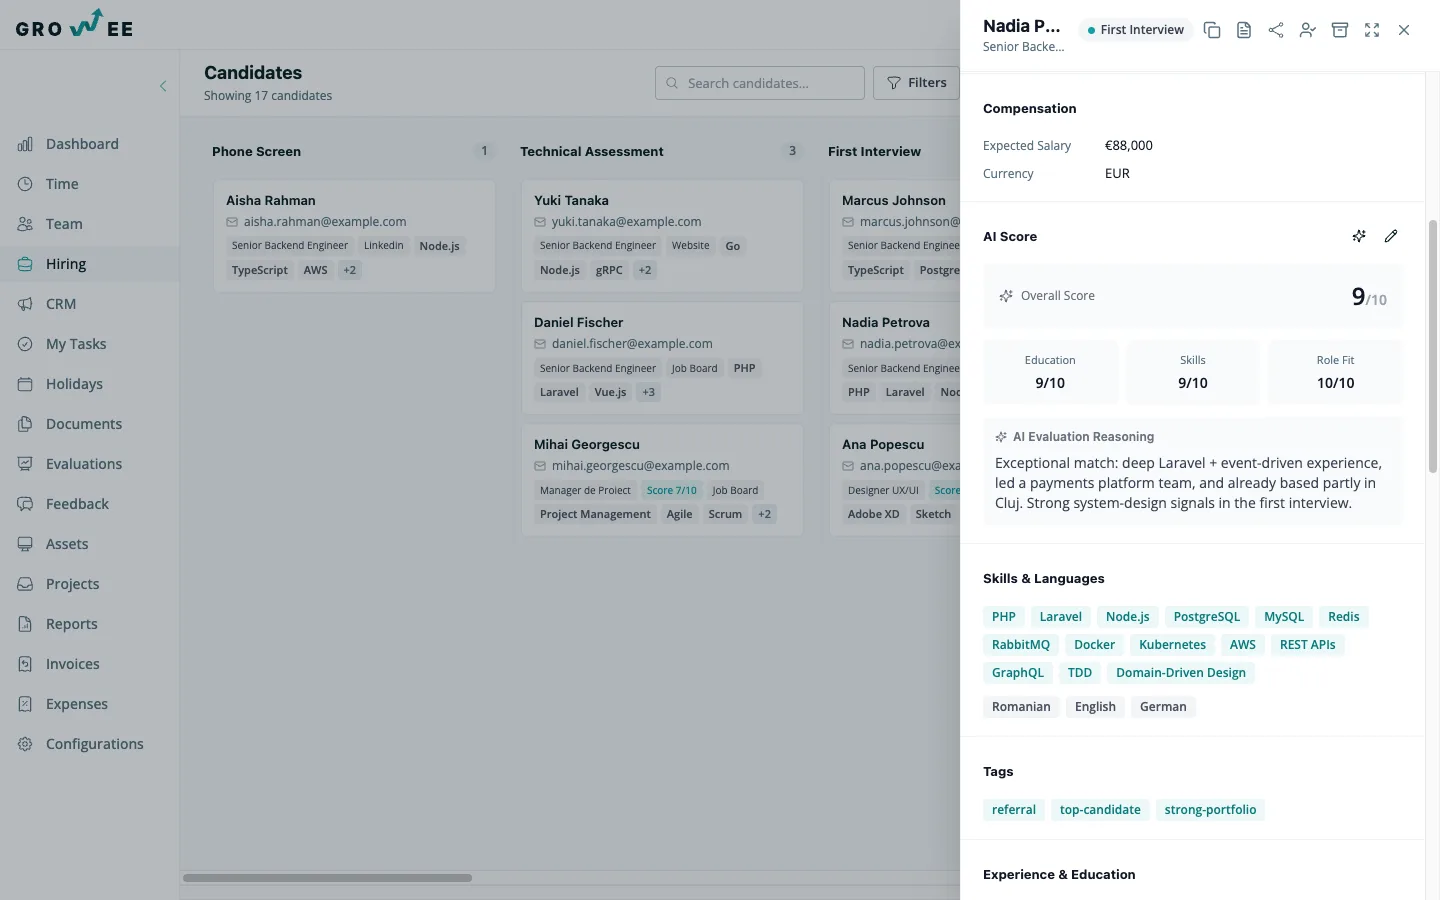Click the Expected Salary value €88,000
This screenshot has width=1440, height=900.
1129,145
